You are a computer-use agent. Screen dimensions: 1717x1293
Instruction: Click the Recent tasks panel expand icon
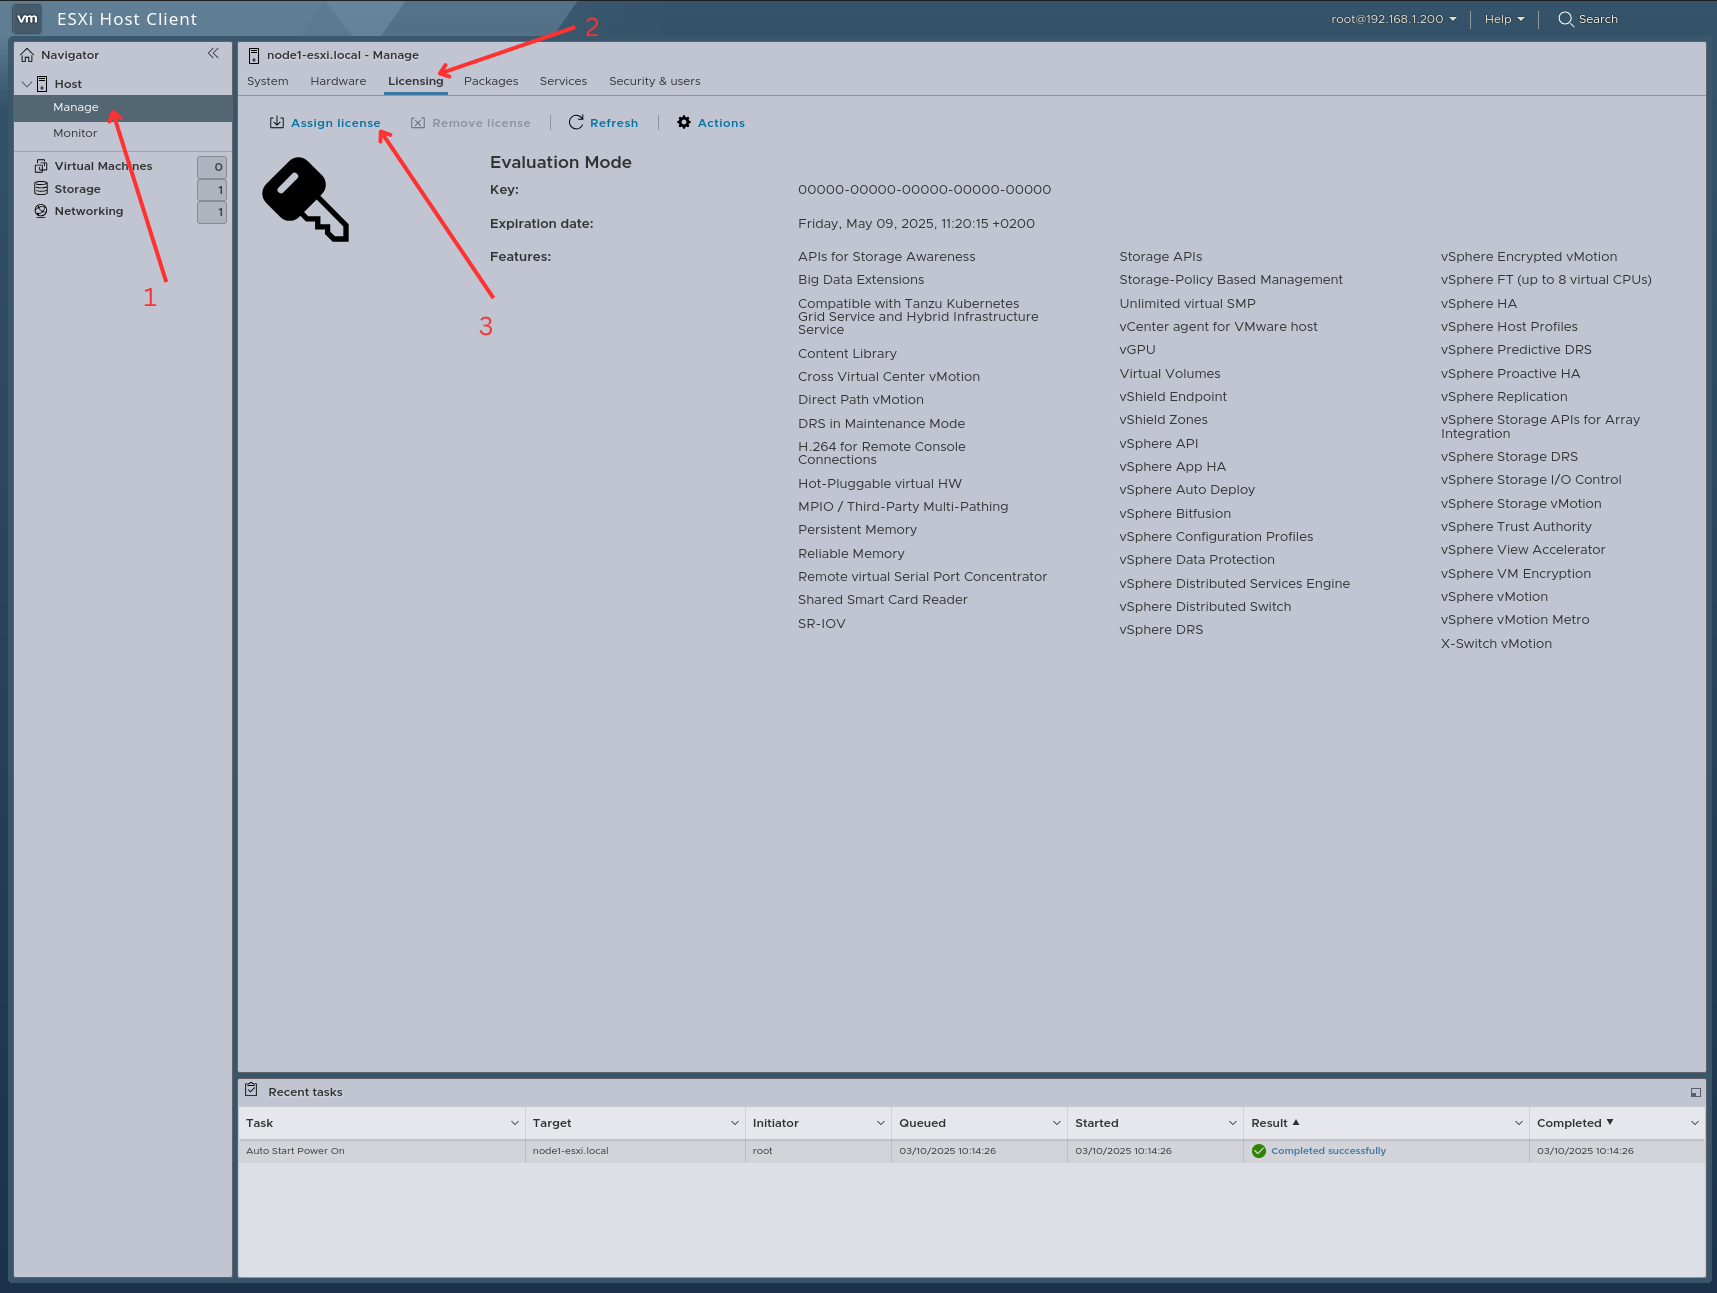(1695, 1092)
